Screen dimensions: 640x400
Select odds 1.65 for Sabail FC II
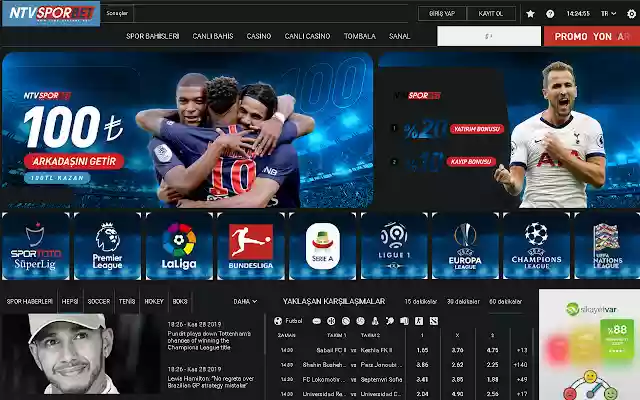click(422, 350)
